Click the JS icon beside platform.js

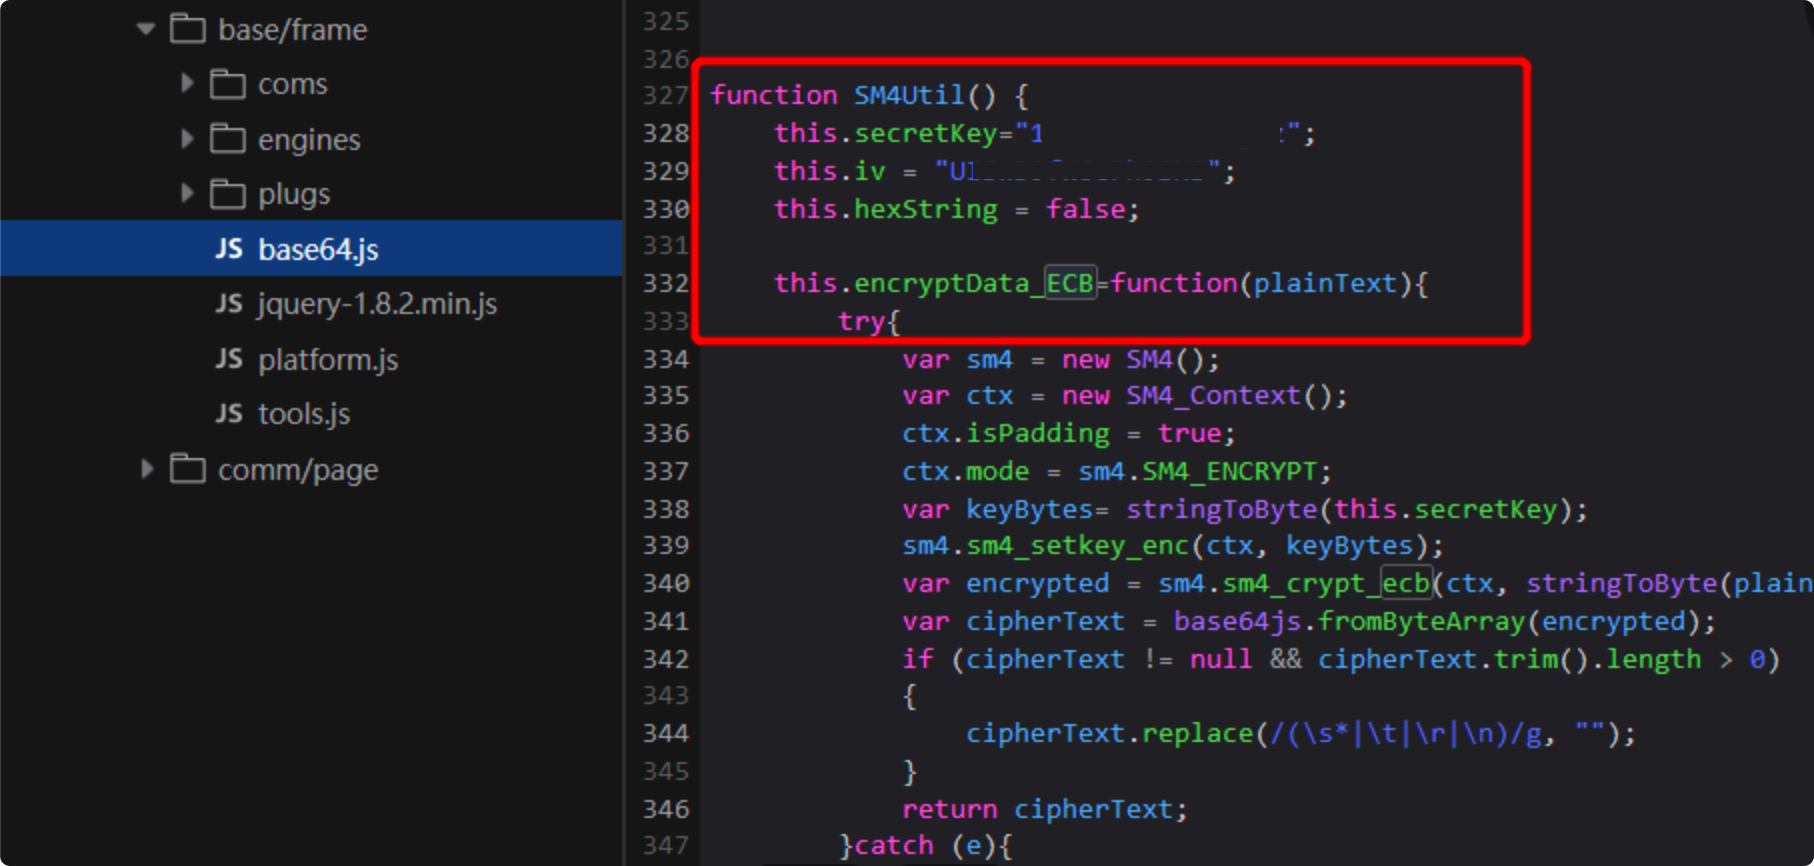coord(229,358)
